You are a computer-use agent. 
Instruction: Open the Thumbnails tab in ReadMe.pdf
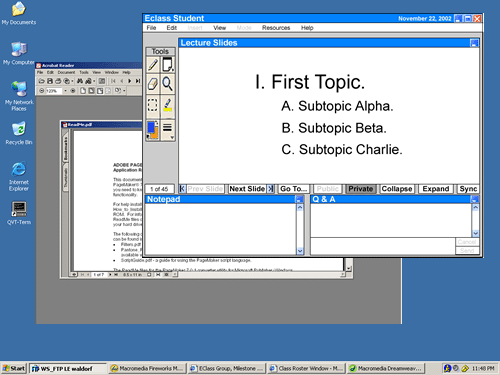tap(66, 178)
